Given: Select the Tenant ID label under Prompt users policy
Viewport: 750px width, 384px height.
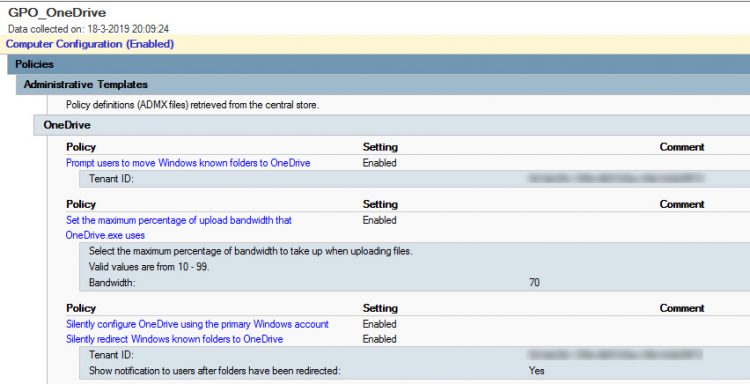Looking at the screenshot, I should pos(111,178).
